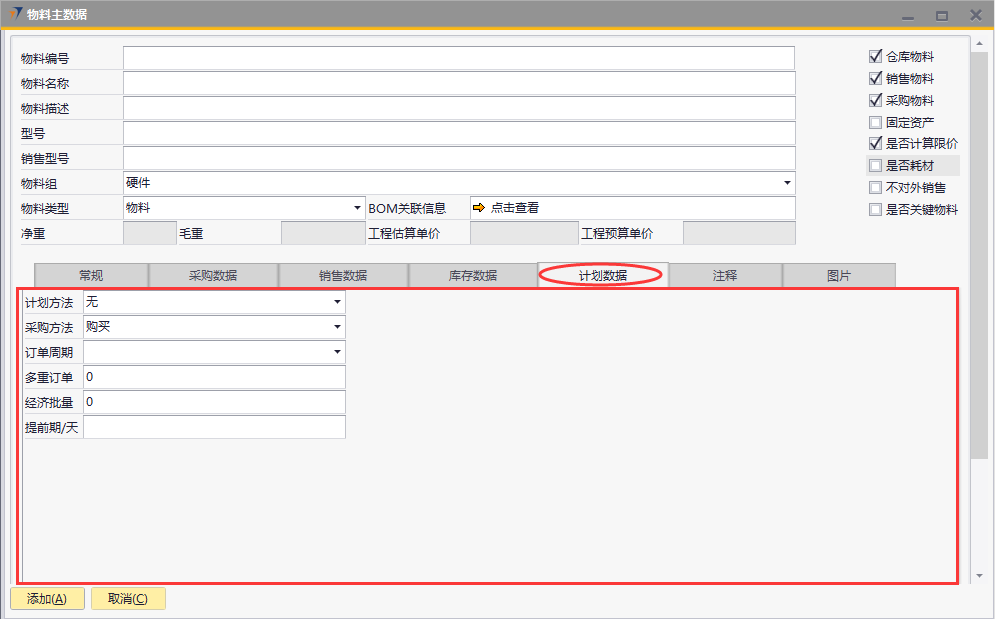This screenshot has height=619, width=995.
Task: Open the 采购方法 dropdown
Action: point(337,327)
